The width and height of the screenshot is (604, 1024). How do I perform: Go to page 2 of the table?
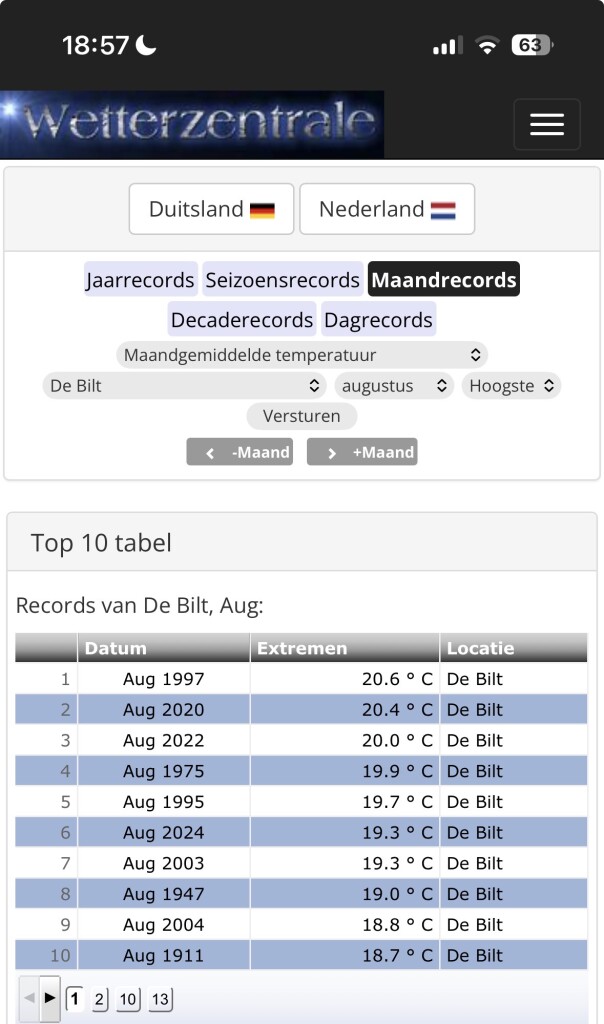(x=99, y=998)
